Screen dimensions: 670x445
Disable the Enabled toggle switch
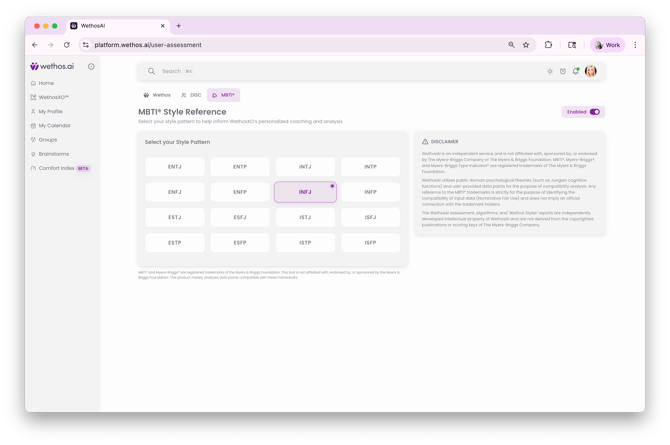coord(594,112)
